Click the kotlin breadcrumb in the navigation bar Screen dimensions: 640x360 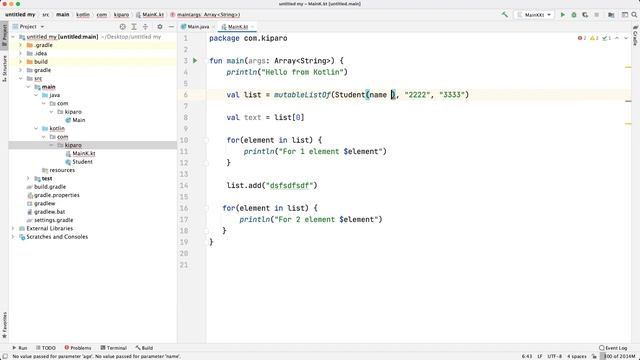(x=83, y=15)
